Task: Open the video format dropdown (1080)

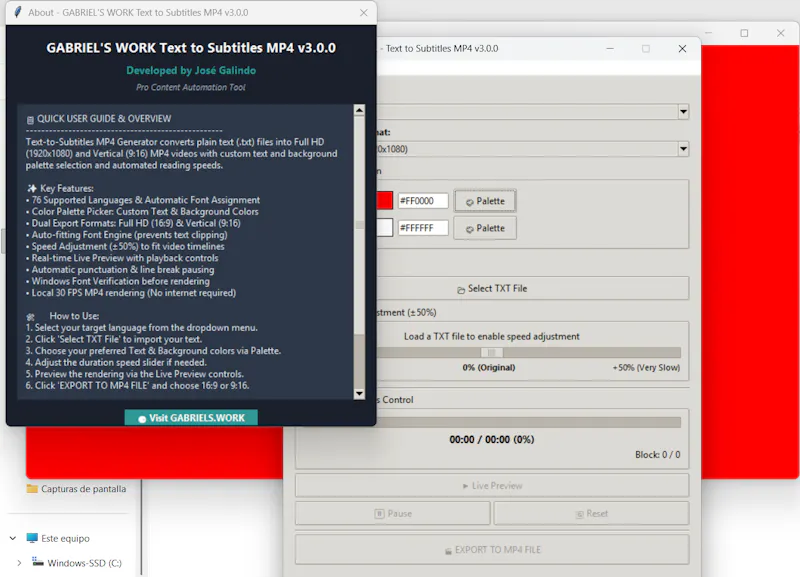Action: coord(683,149)
